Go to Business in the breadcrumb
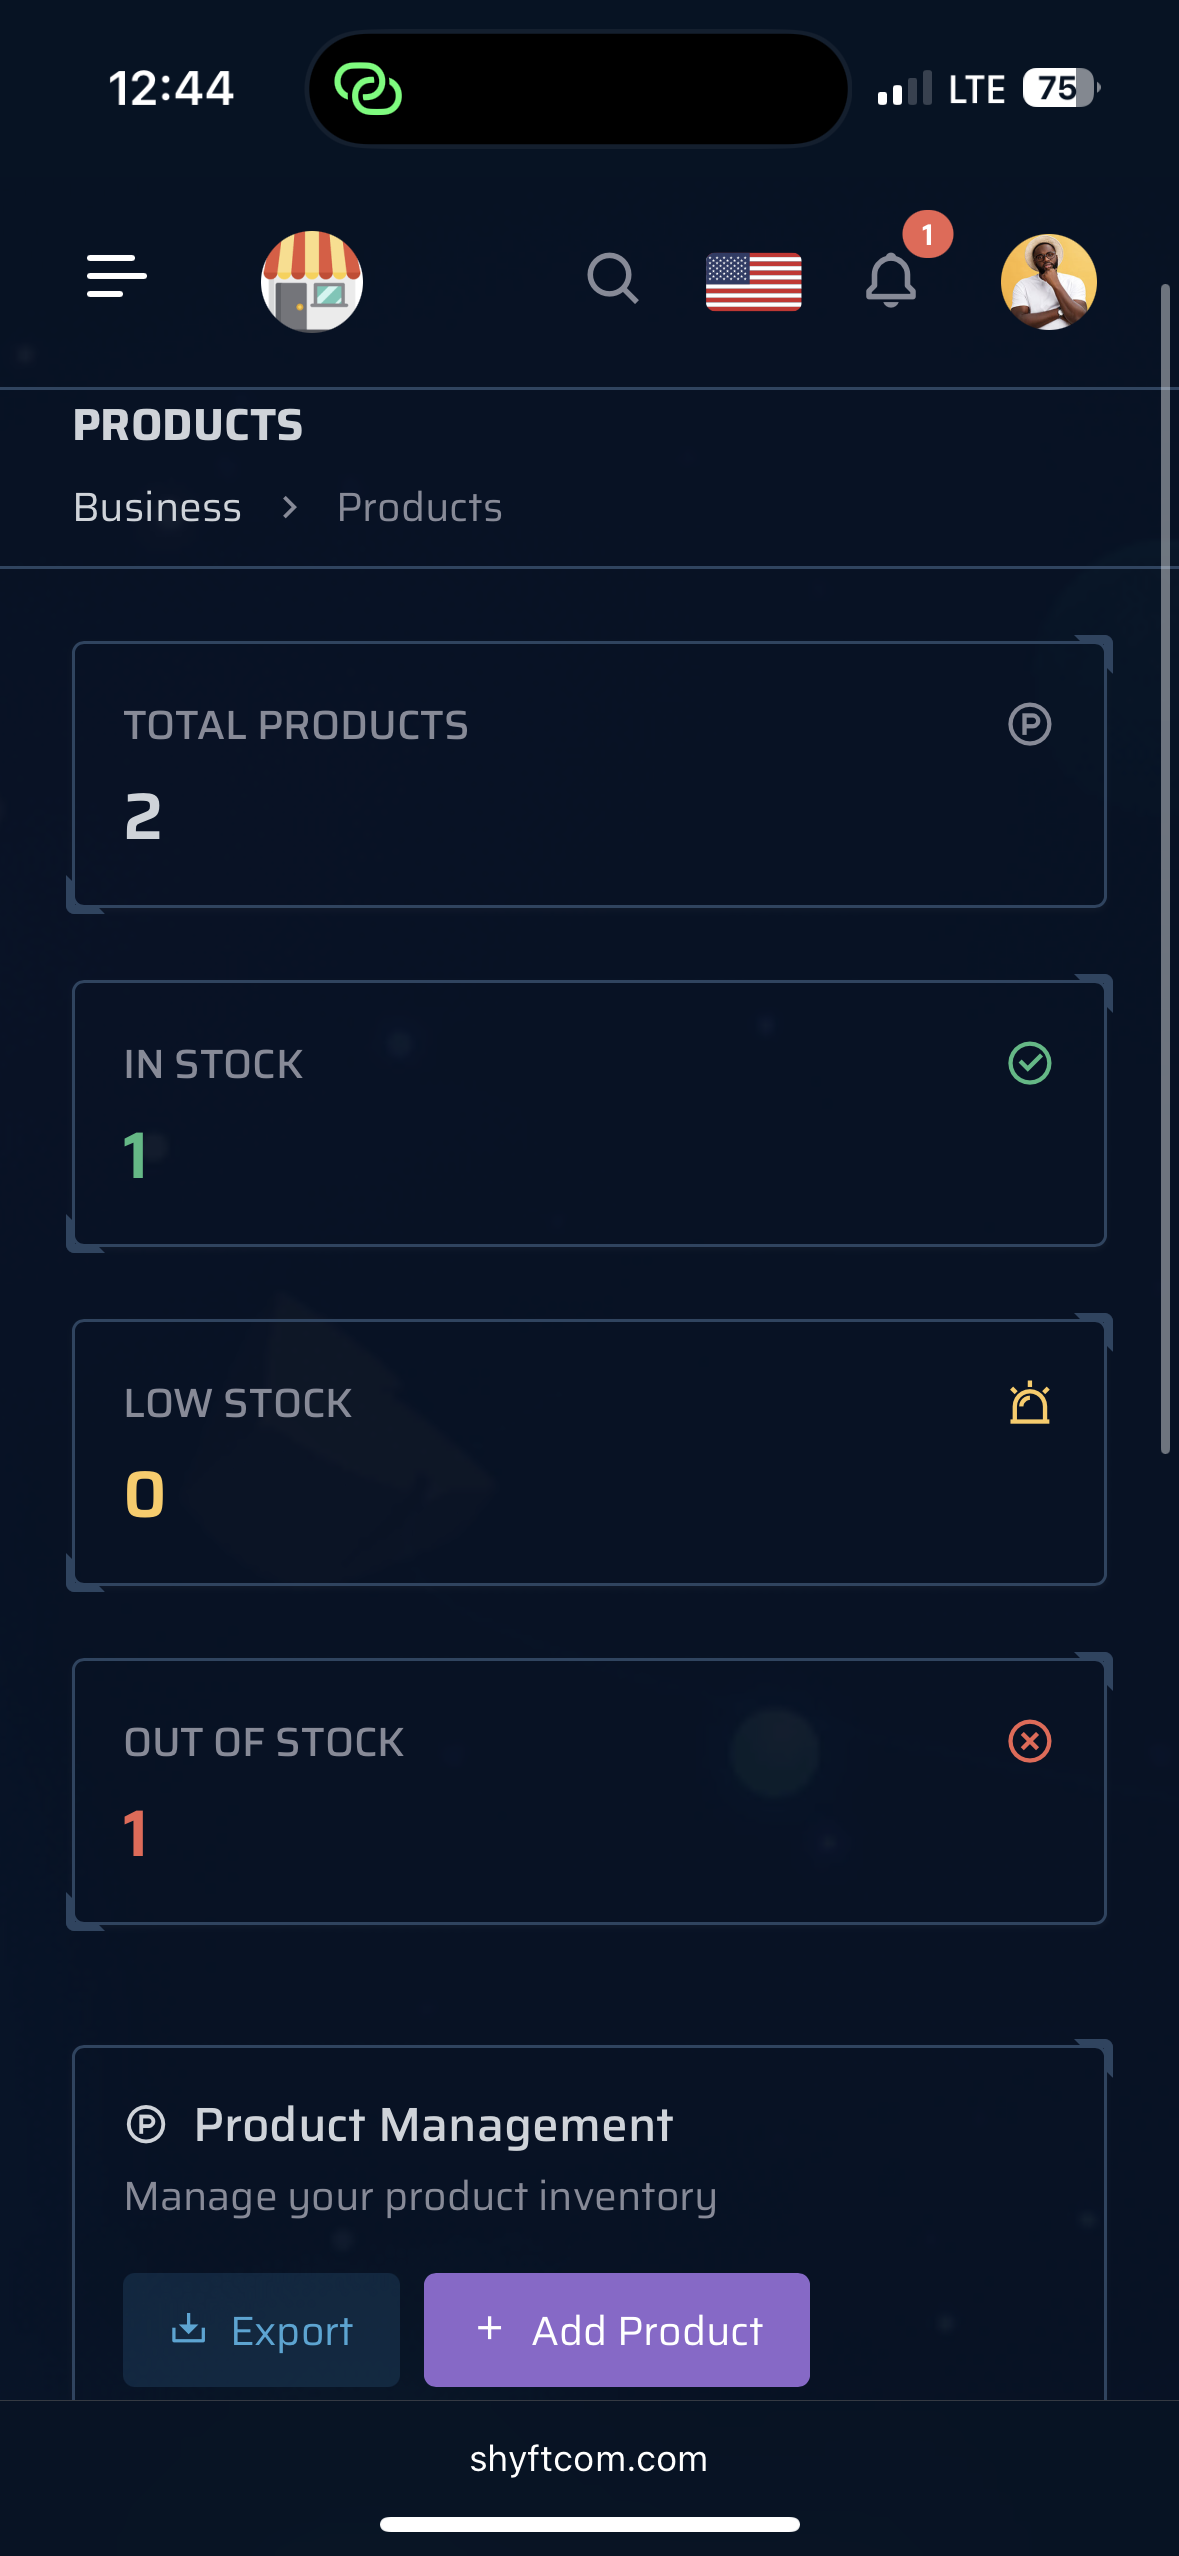Image resolution: width=1179 pixels, height=2556 pixels. point(158,507)
